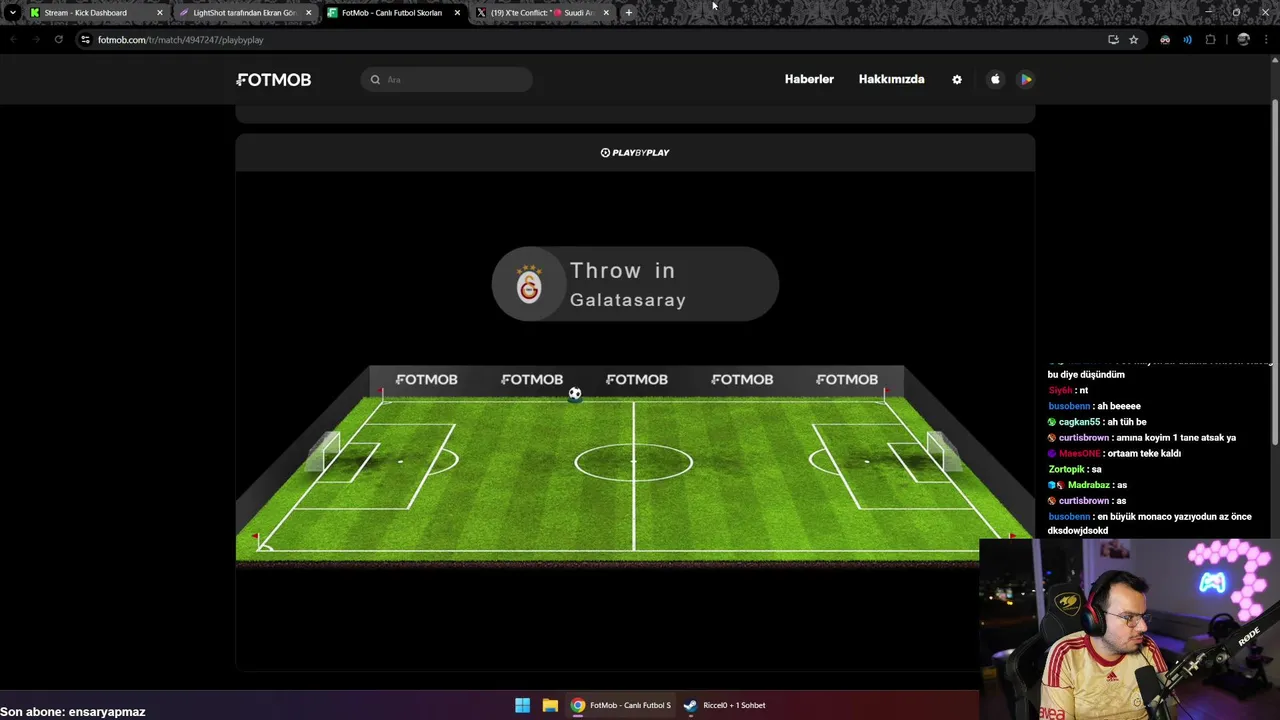This screenshot has height=720, width=1280.
Task: Click the browser forward arrow
Action: coord(36,40)
